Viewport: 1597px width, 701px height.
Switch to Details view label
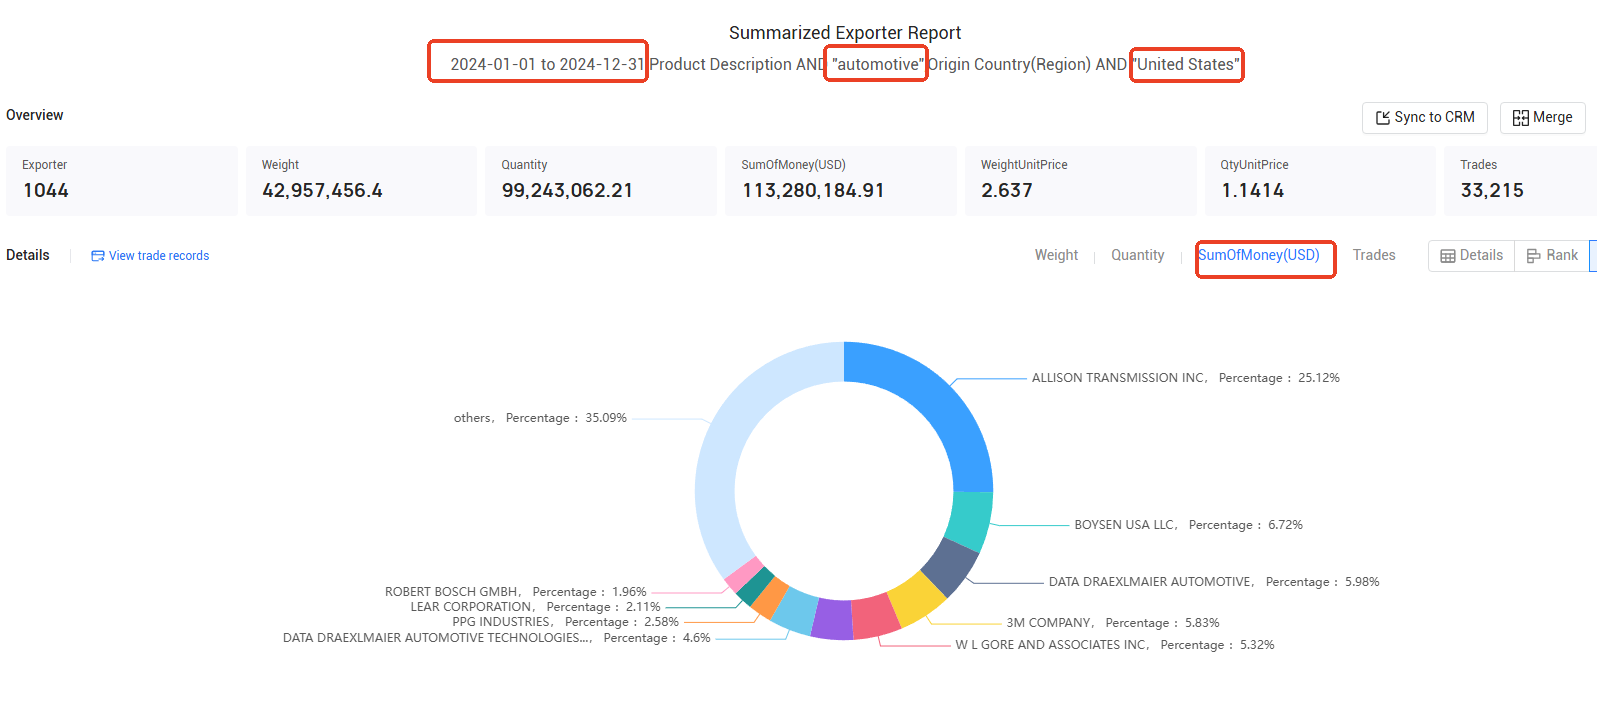click(1481, 255)
